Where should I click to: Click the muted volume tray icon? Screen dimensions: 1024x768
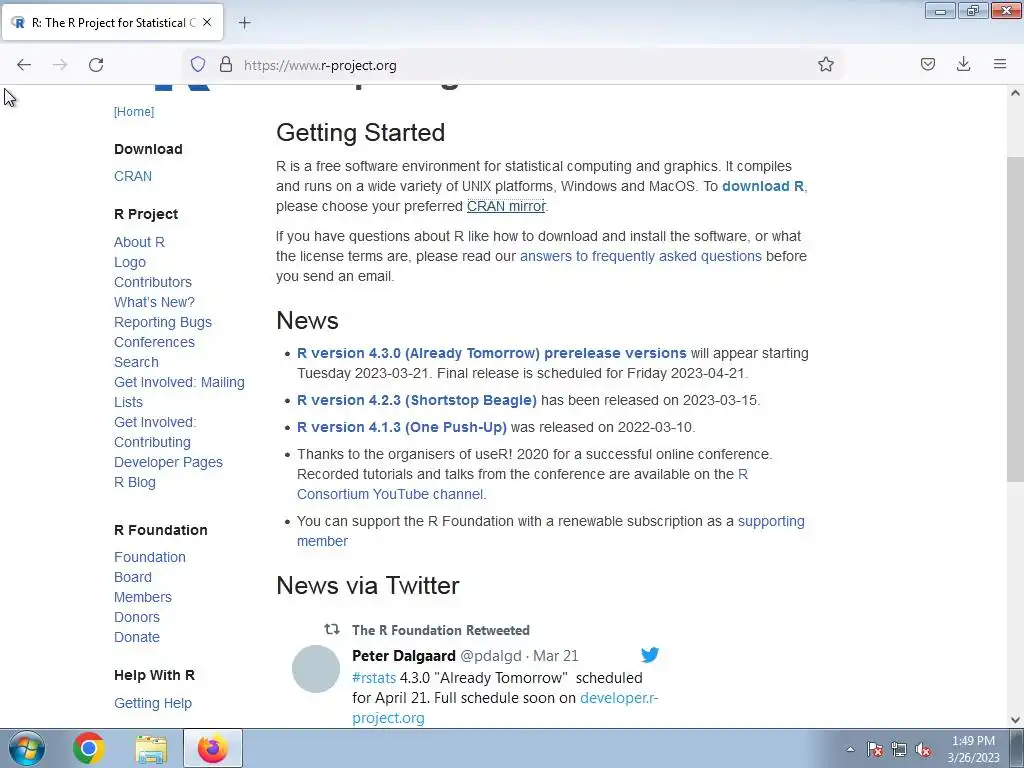[923, 749]
